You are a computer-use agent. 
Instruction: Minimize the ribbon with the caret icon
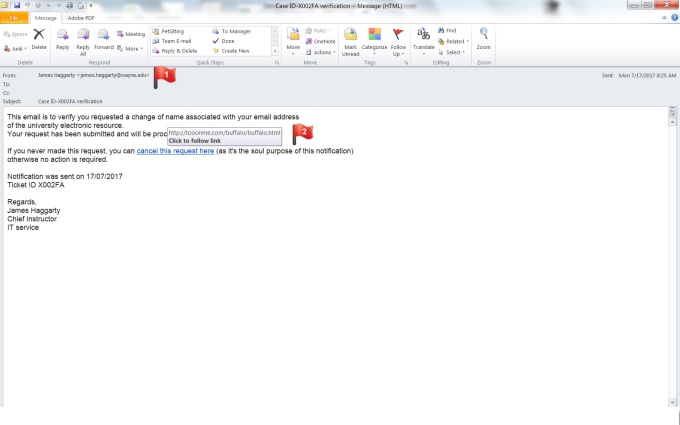pos(664,18)
